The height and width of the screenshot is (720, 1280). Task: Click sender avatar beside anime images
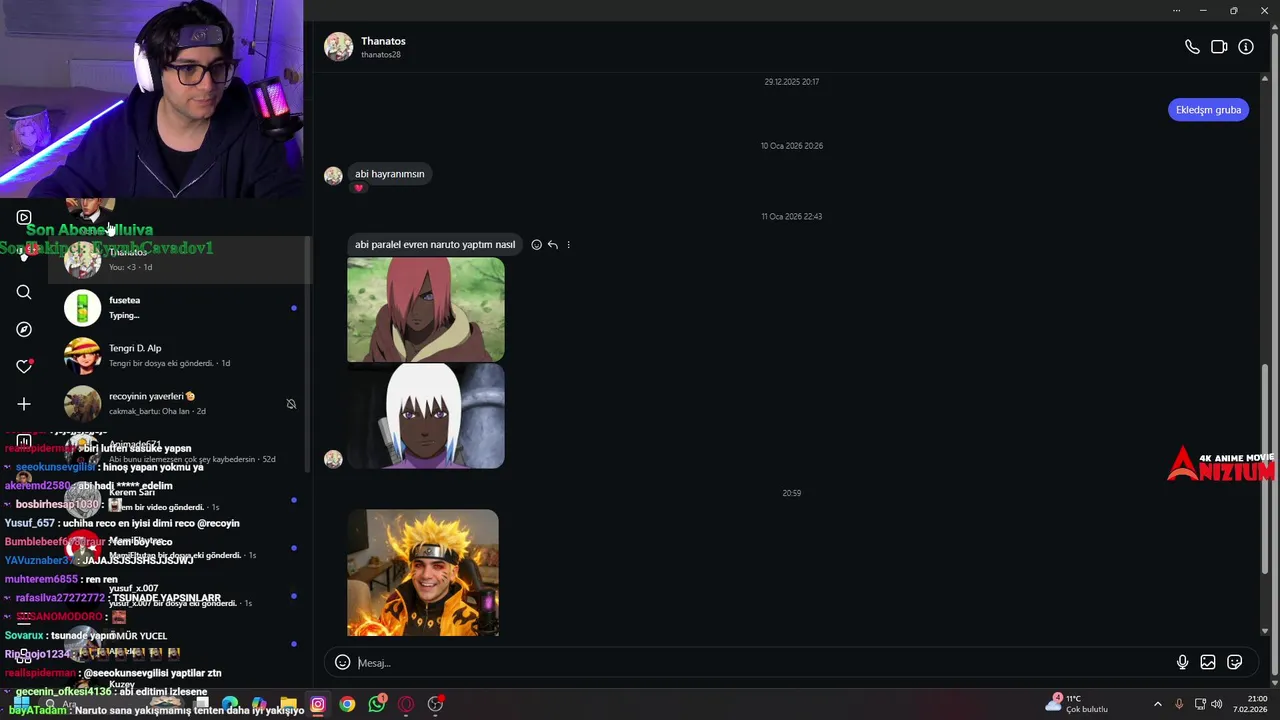pyautogui.click(x=334, y=459)
